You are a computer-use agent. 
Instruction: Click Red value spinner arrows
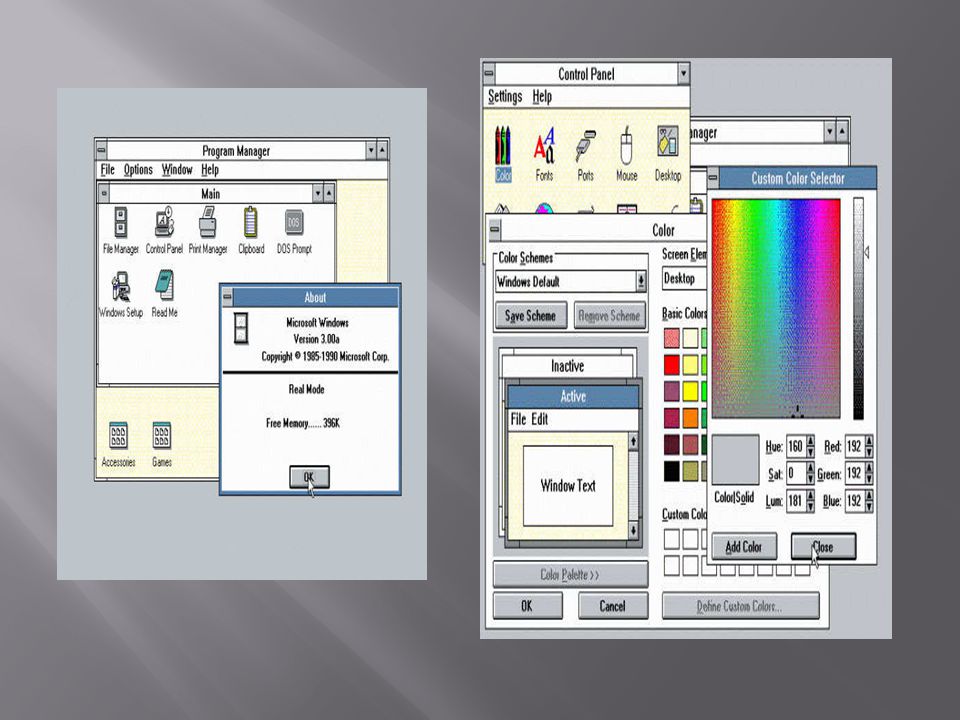coord(869,446)
